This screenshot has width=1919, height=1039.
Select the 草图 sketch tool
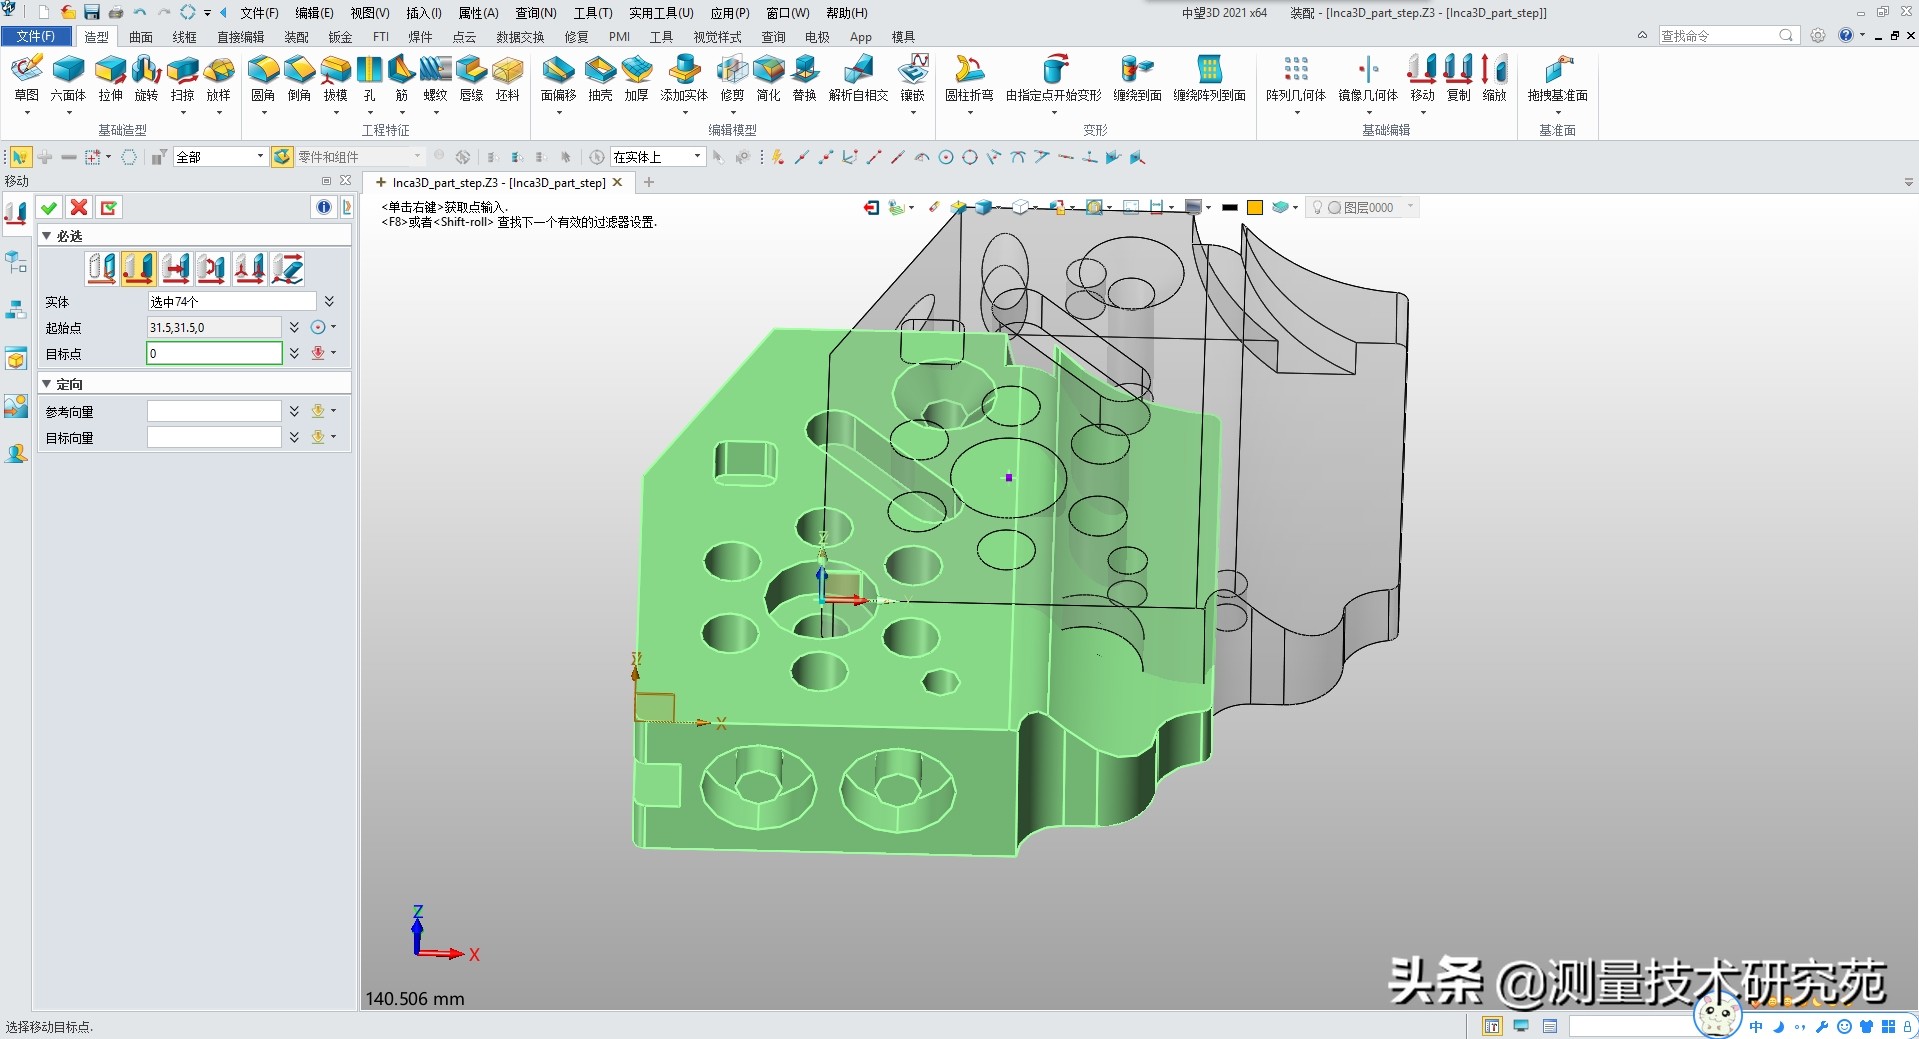[x=27, y=78]
